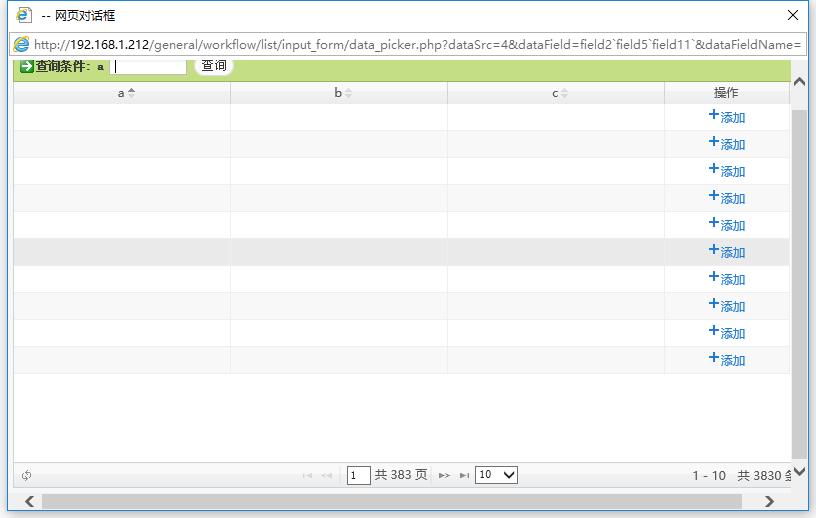Click 添加 in the last table row
Viewport: 816px width, 518px height.
click(x=727, y=360)
